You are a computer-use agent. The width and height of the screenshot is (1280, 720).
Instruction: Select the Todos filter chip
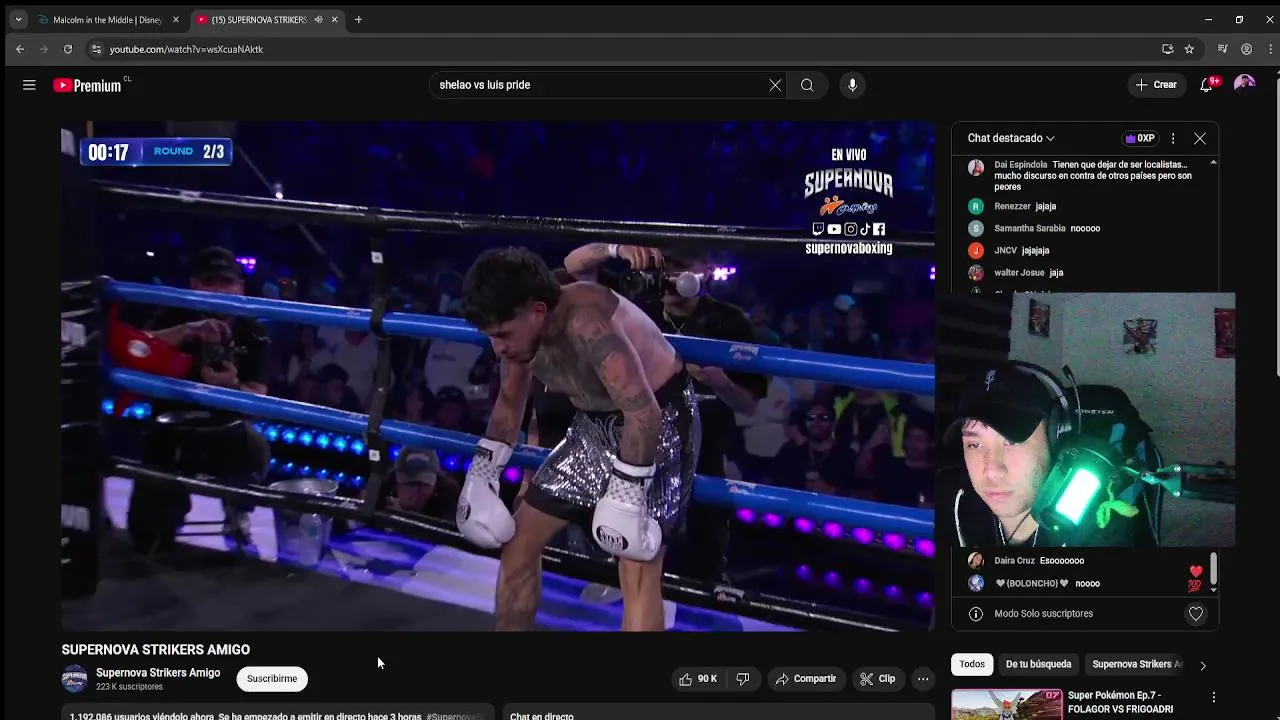click(x=972, y=664)
